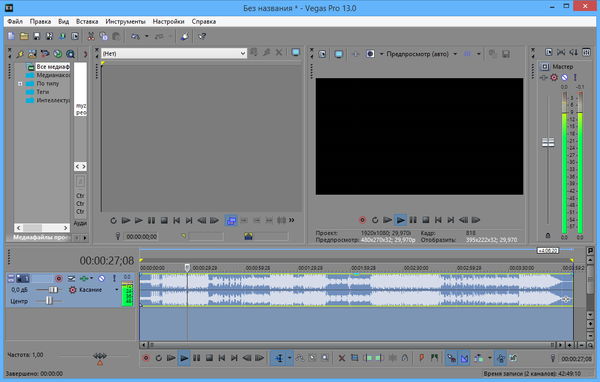Open the Предпросмотр (авто) quality dropdown
The height and width of the screenshot is (382, 600).
click(455, 54)
